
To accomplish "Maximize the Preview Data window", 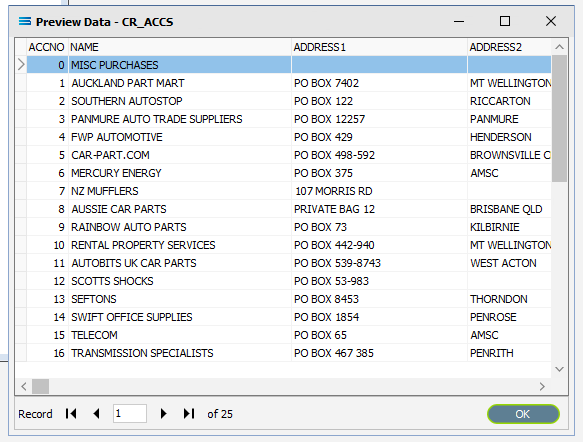I will (505, 21).
